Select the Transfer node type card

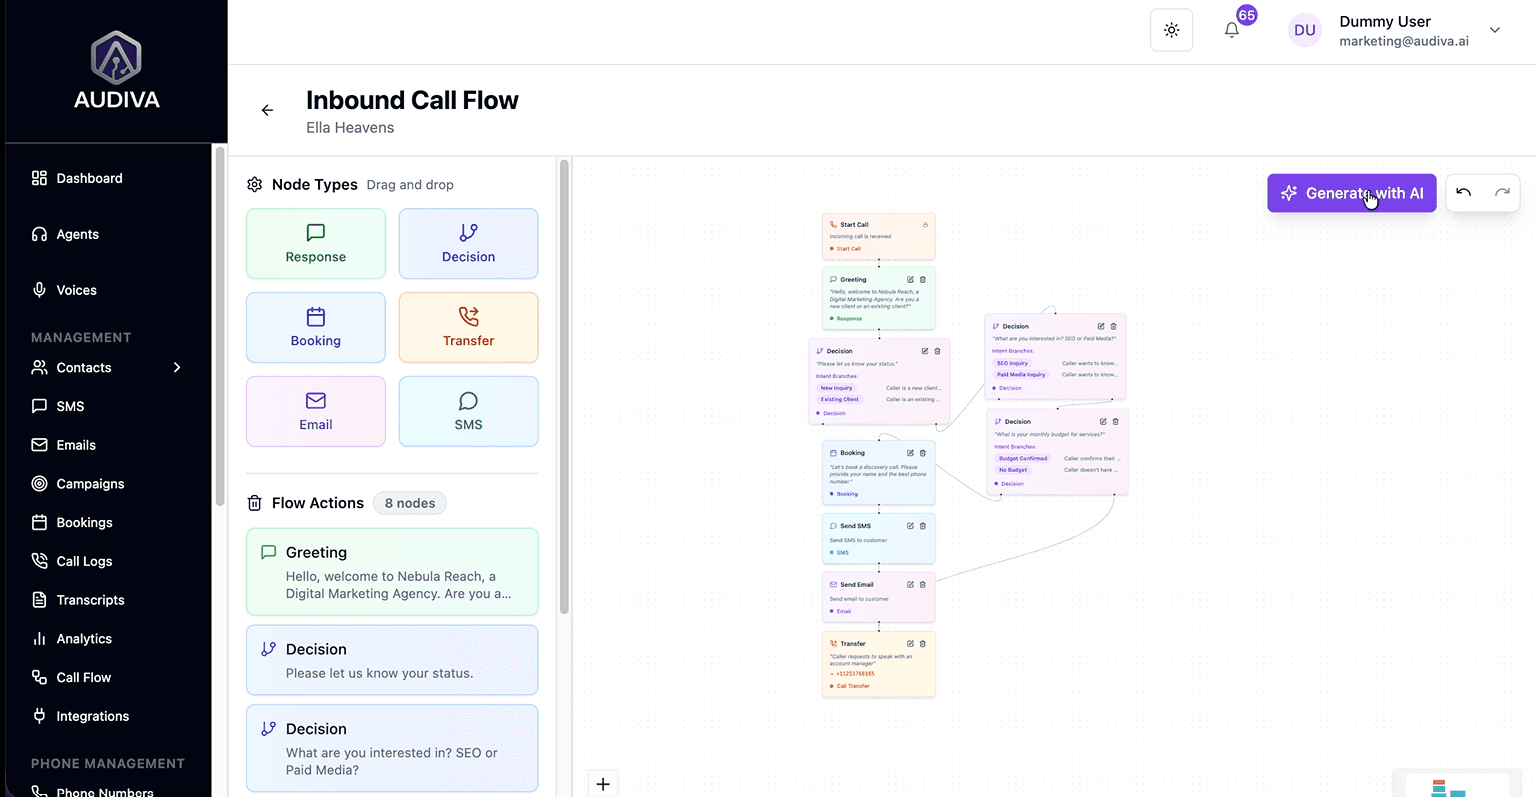pyautogui.click(x=468, y=328)
